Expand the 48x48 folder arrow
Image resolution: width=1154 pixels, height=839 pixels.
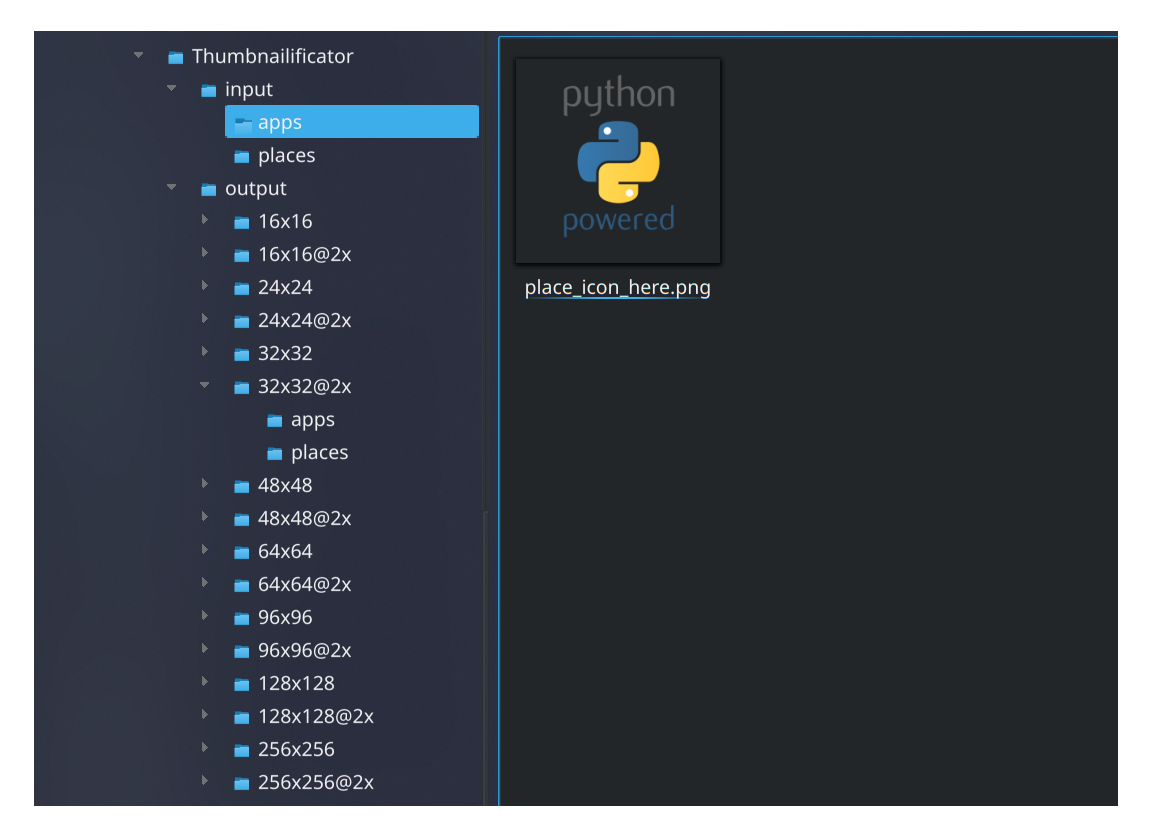click(205, 484)
